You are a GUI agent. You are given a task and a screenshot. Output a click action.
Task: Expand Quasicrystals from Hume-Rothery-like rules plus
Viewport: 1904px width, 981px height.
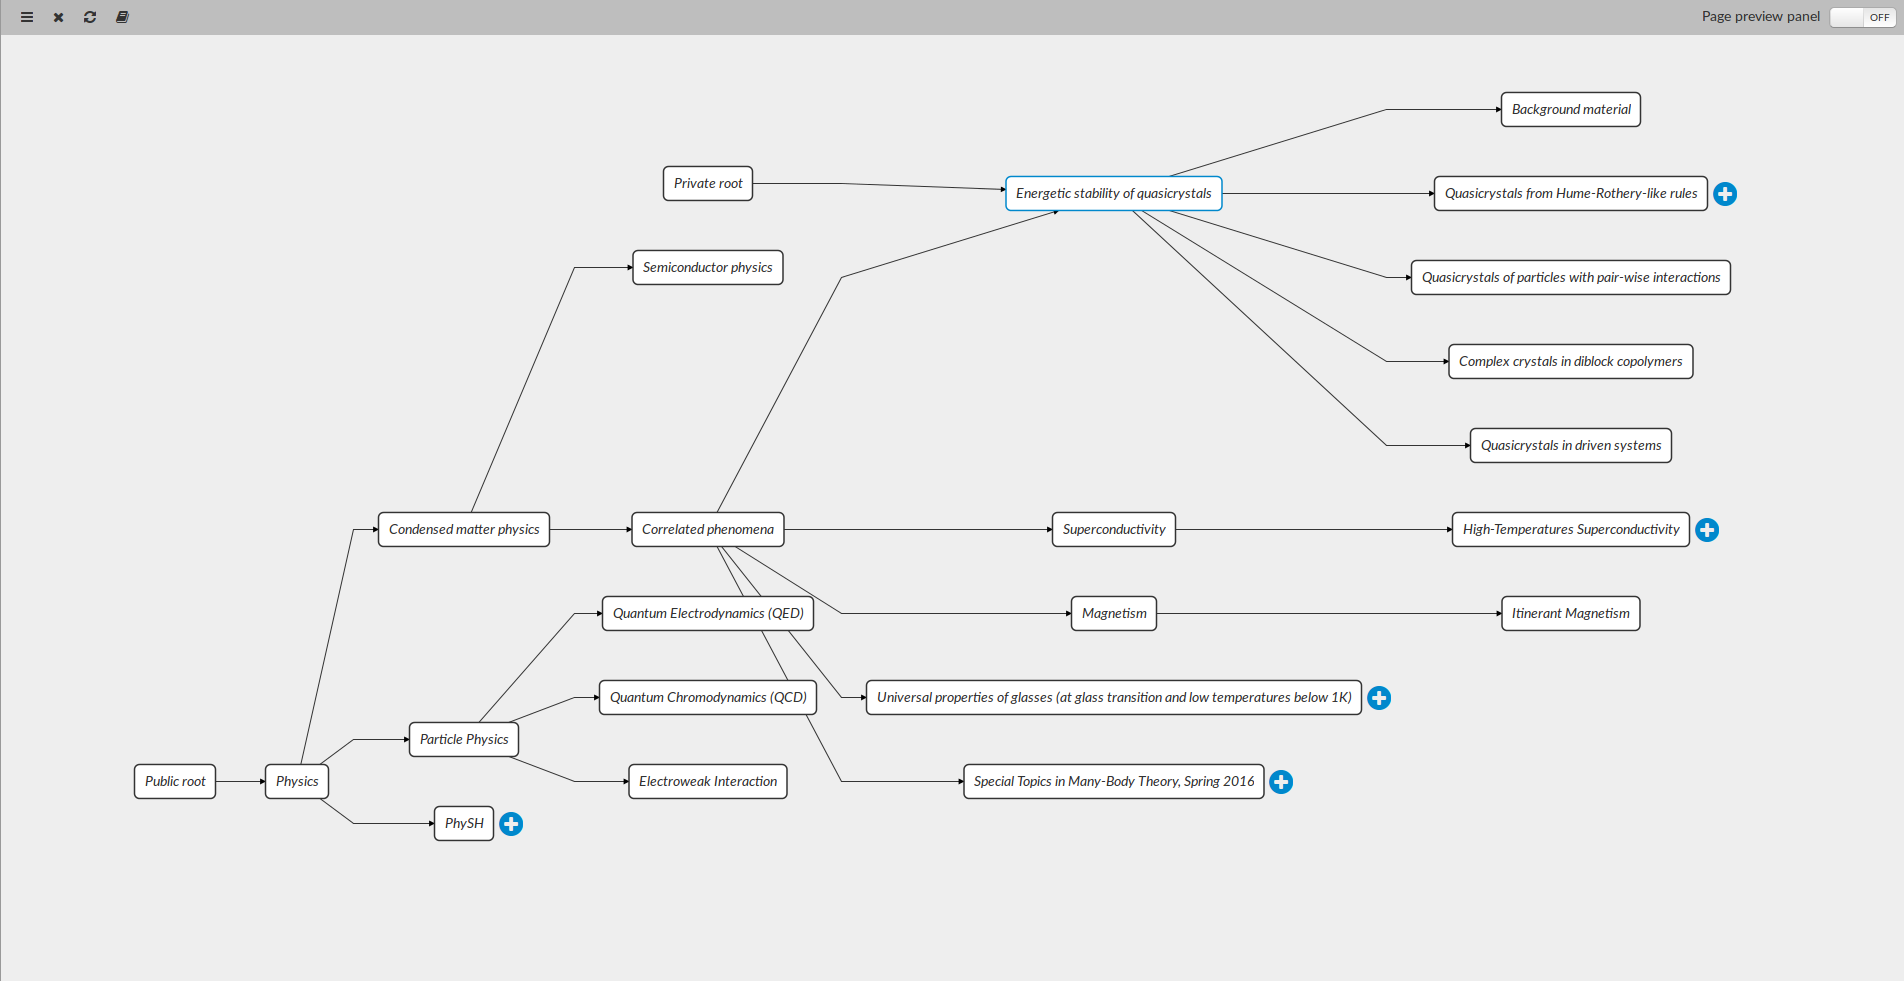1725,194
